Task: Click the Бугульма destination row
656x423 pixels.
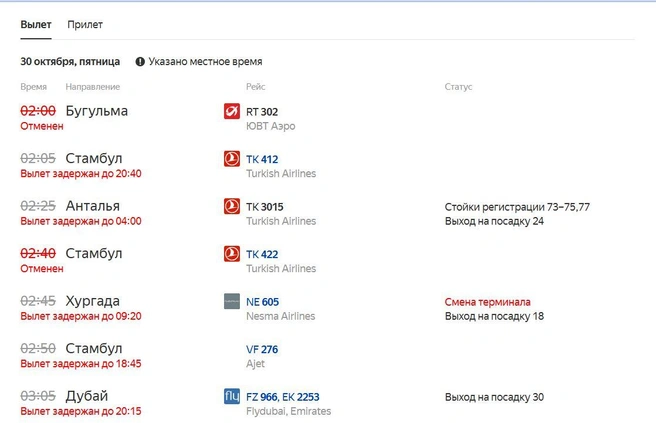Action: pos(328,118)
